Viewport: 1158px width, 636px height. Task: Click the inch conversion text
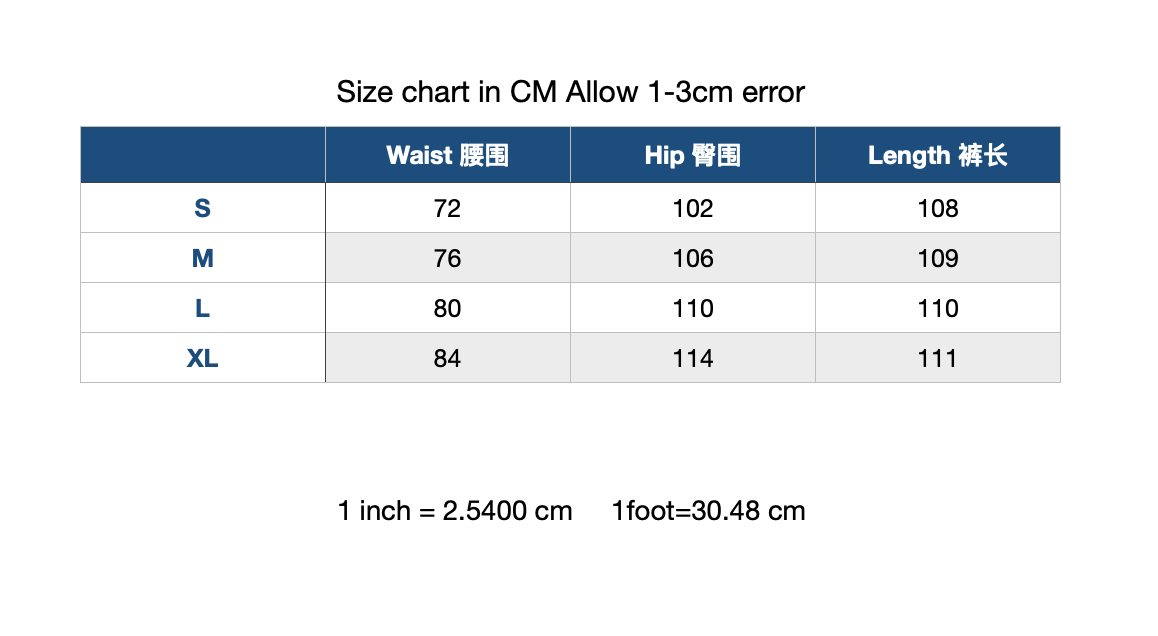(455, 511)
